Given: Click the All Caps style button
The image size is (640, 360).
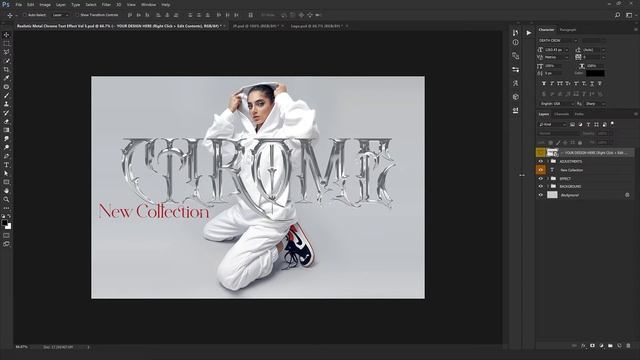Looking at the screenshot, I should click(560, 83).
